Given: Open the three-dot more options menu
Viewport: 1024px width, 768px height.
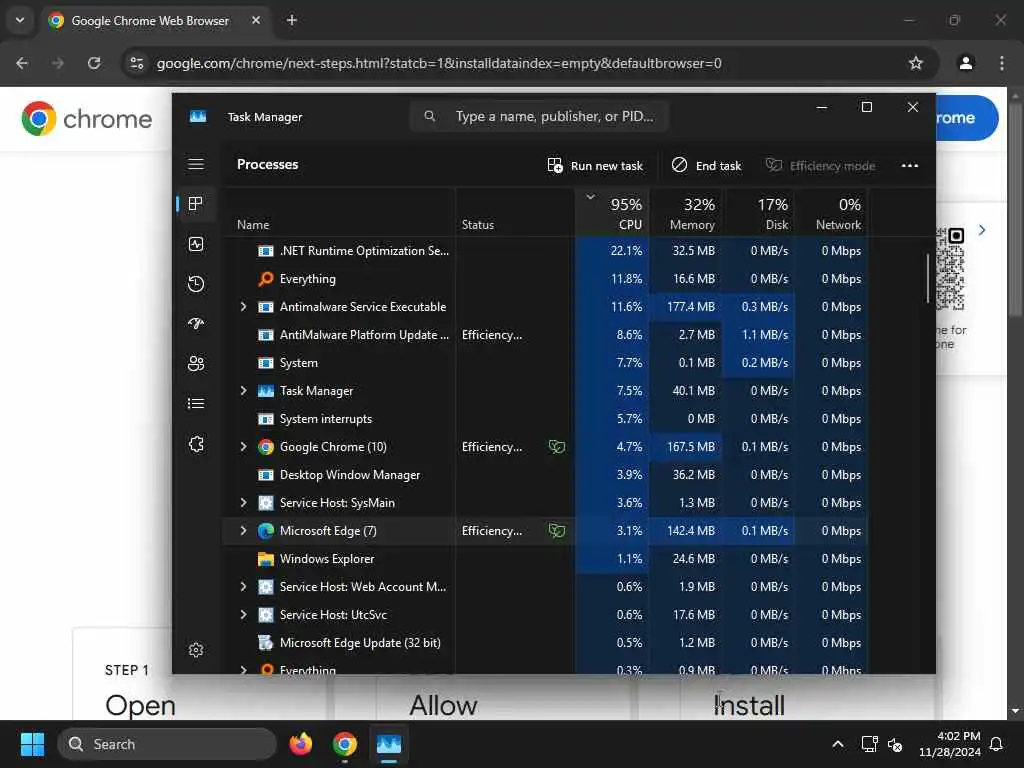Looking at the screenshot, I should (x=910, y=166).
